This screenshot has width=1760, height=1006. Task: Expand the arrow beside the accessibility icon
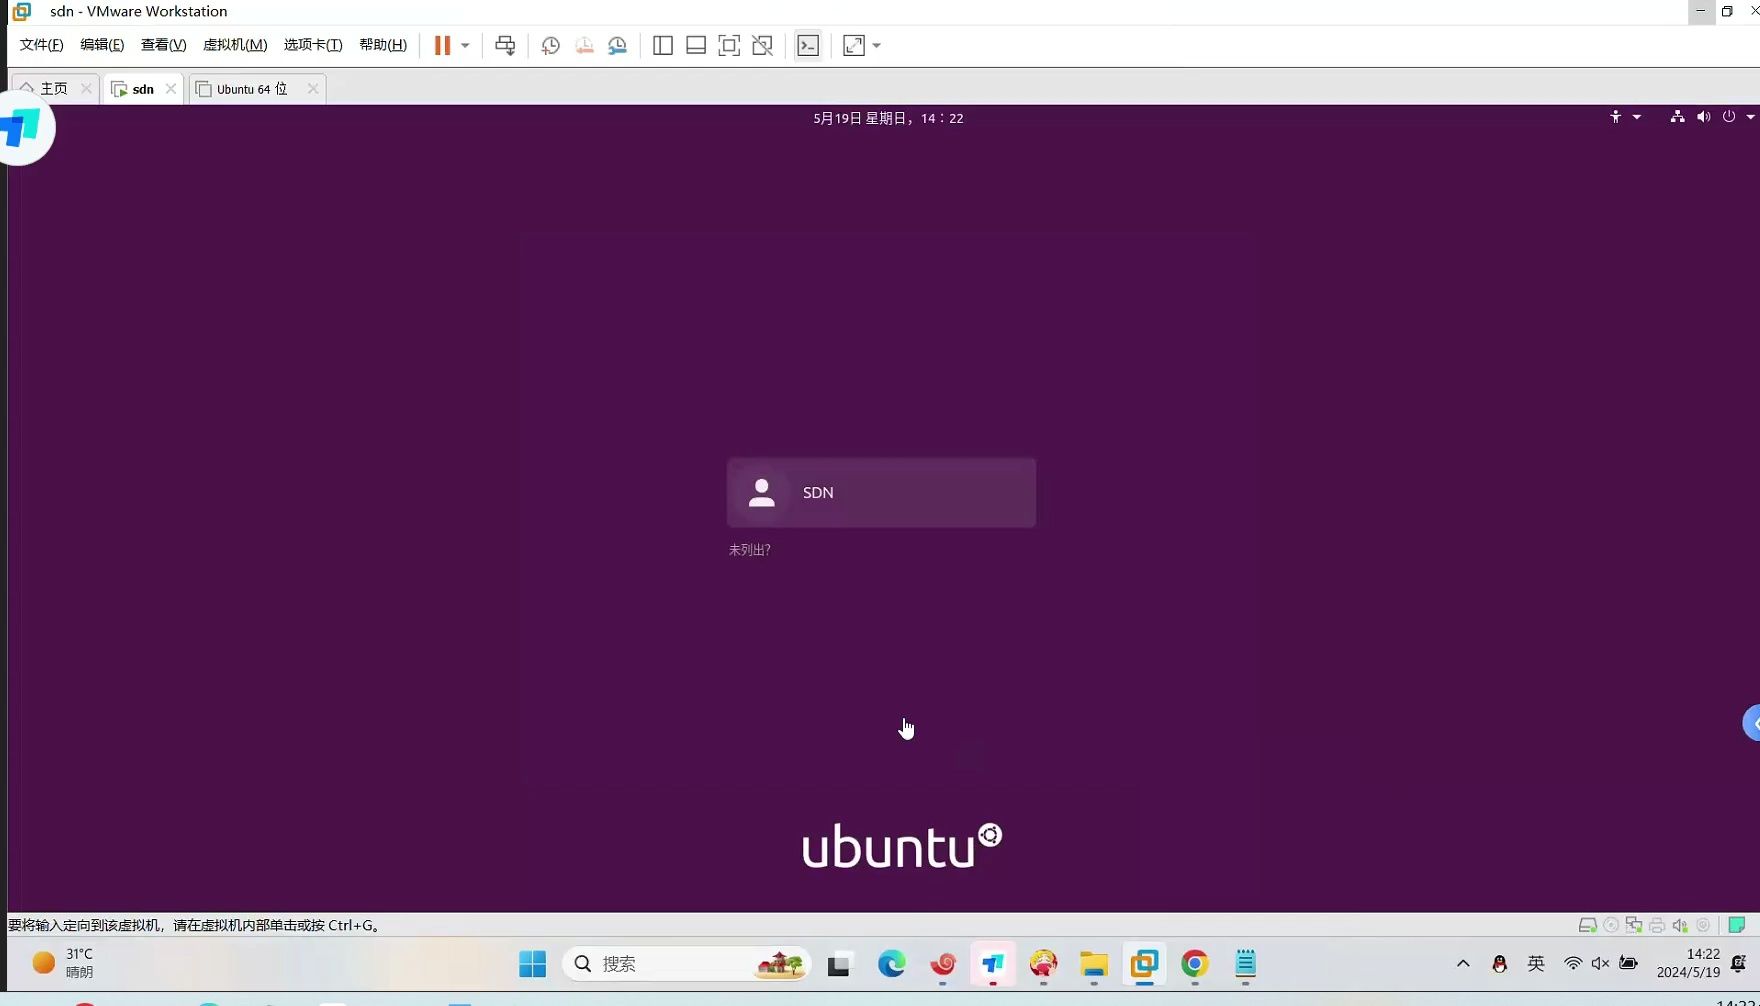click(1637, 117)
